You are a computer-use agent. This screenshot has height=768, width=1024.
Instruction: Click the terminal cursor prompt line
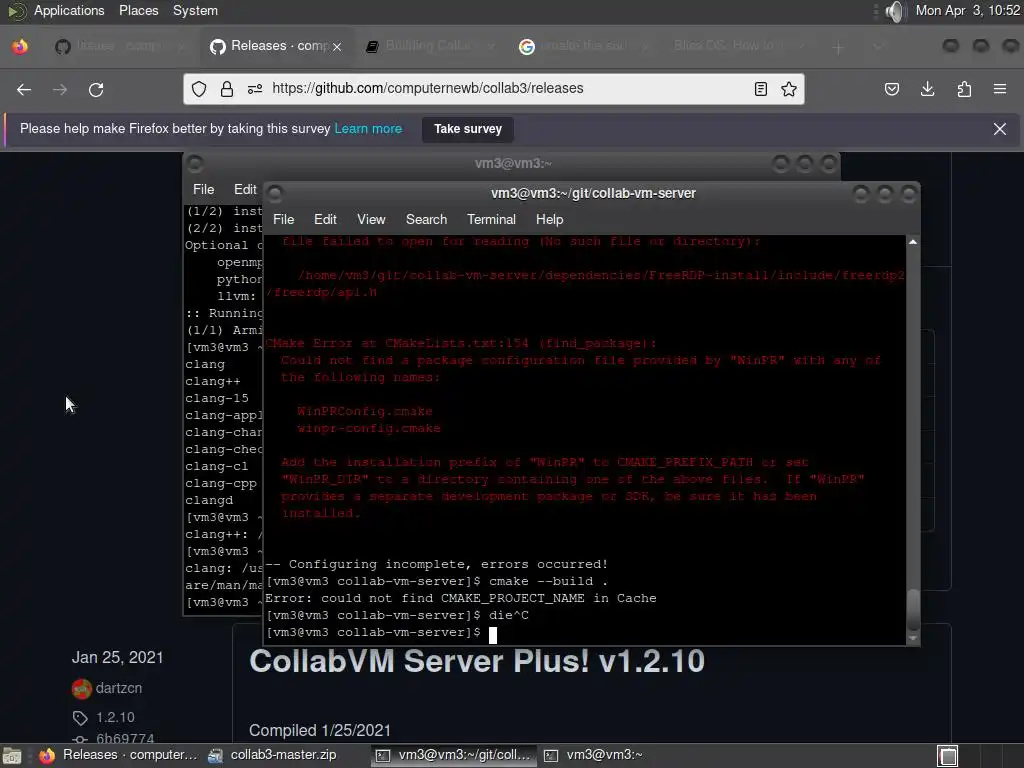click(x=381, y=632)
